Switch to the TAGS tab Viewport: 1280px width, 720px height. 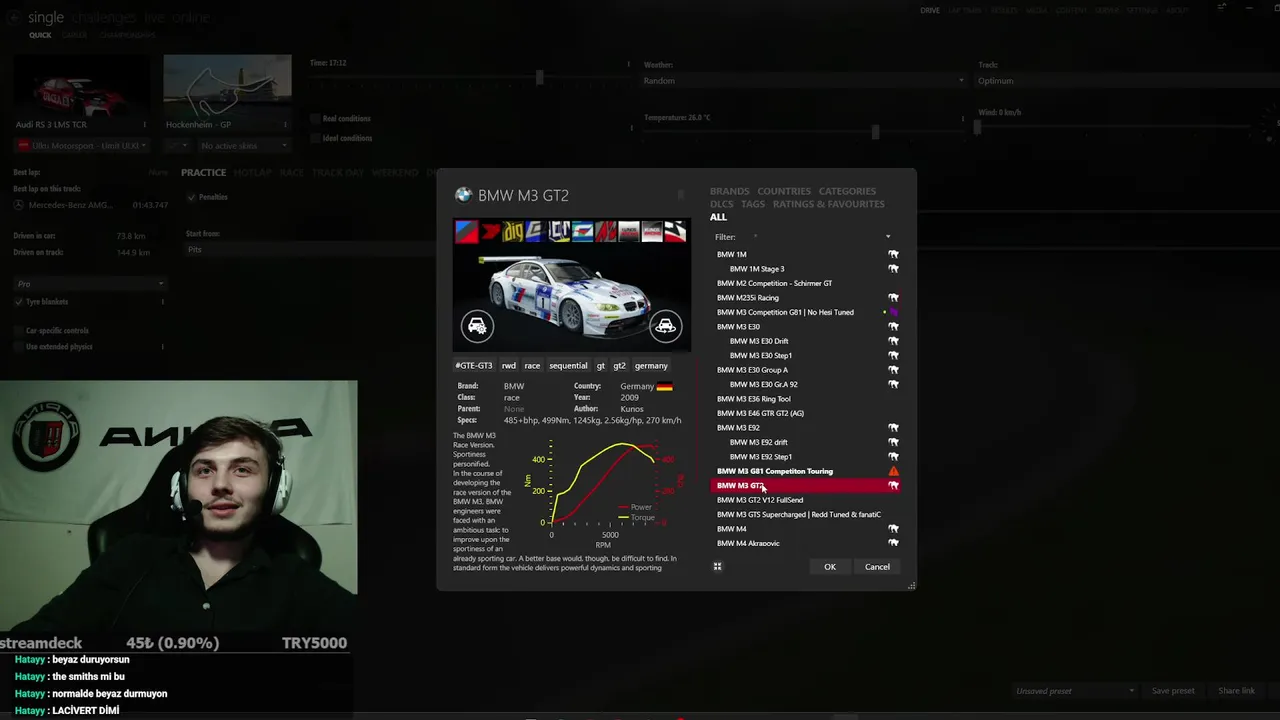tap(753, 204)
